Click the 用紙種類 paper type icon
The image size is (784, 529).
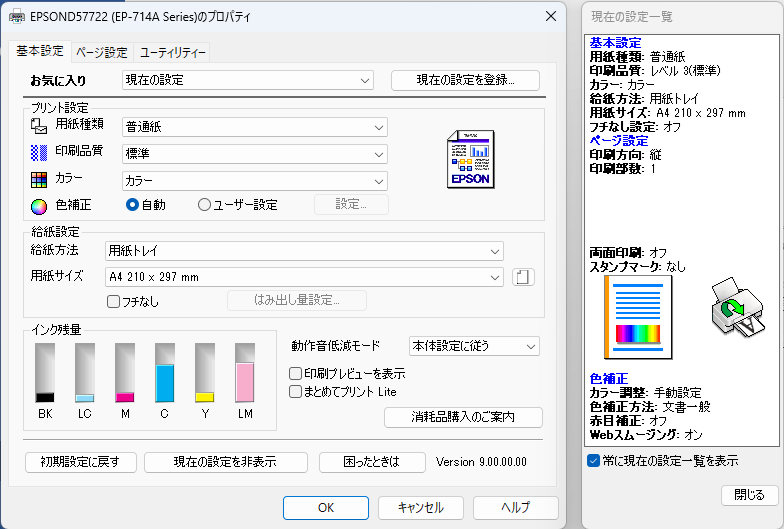click(x=39, y=126)
